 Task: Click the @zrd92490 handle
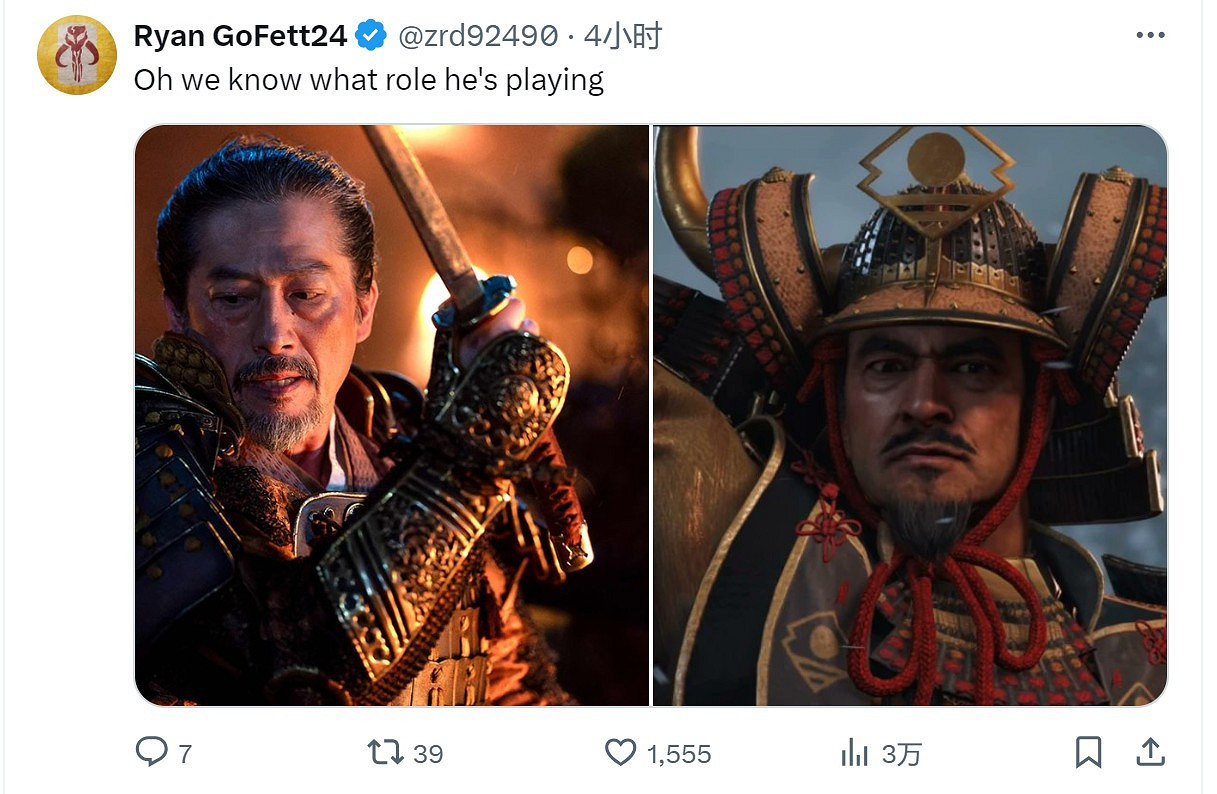[x=477, y=37]
